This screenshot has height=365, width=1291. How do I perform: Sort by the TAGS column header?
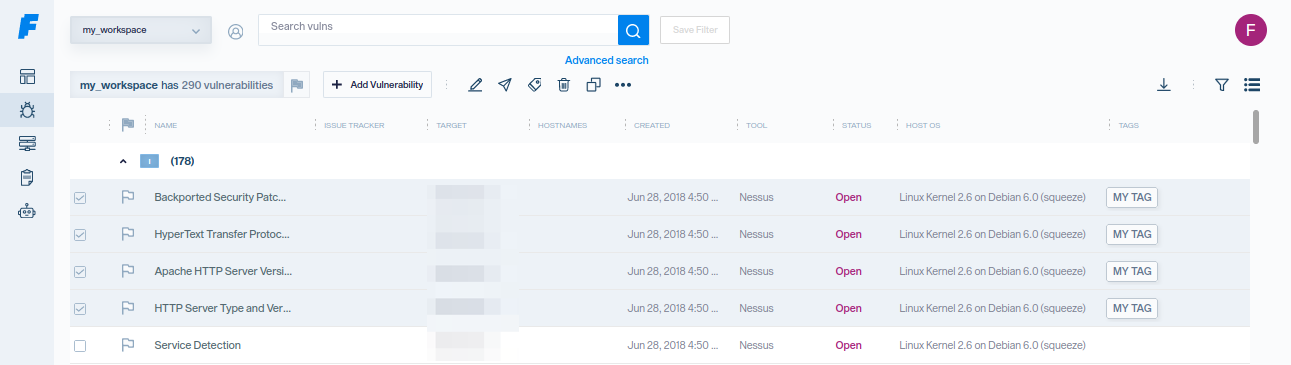click(x=1129, y=125)
